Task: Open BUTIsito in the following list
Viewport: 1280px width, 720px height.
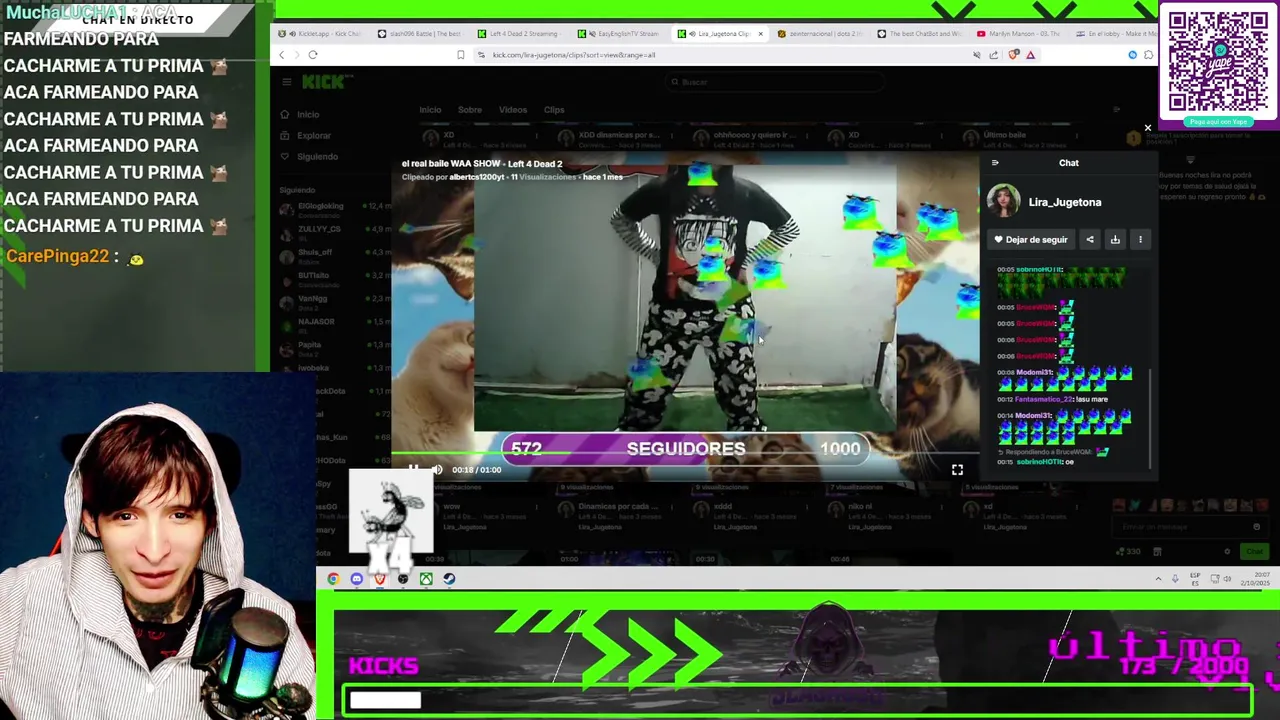Action: tap(335, 278)
